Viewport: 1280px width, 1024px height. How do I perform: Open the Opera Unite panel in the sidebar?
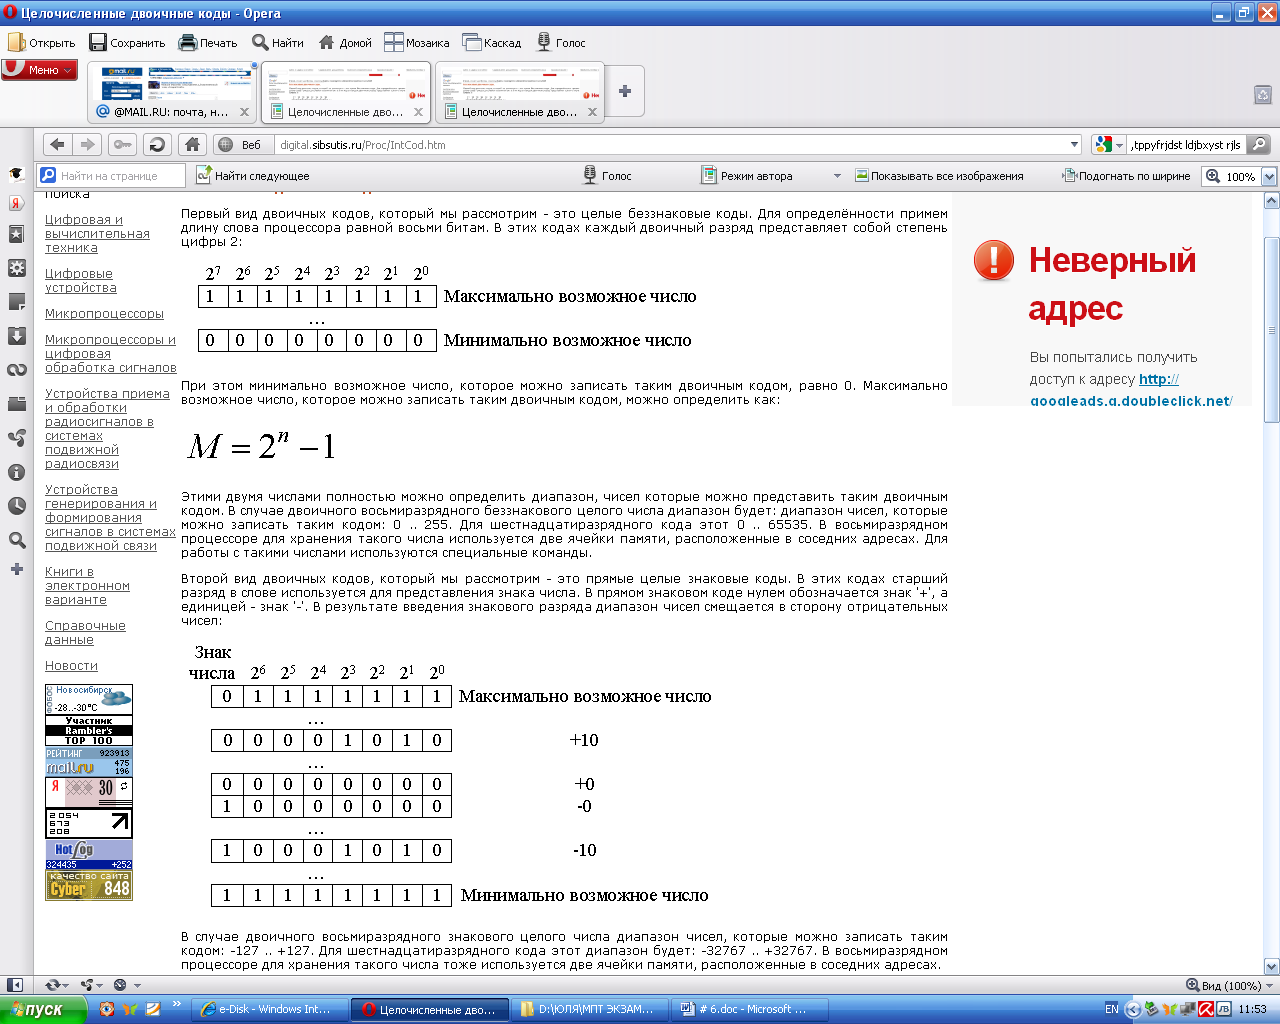tap(17, 438)
